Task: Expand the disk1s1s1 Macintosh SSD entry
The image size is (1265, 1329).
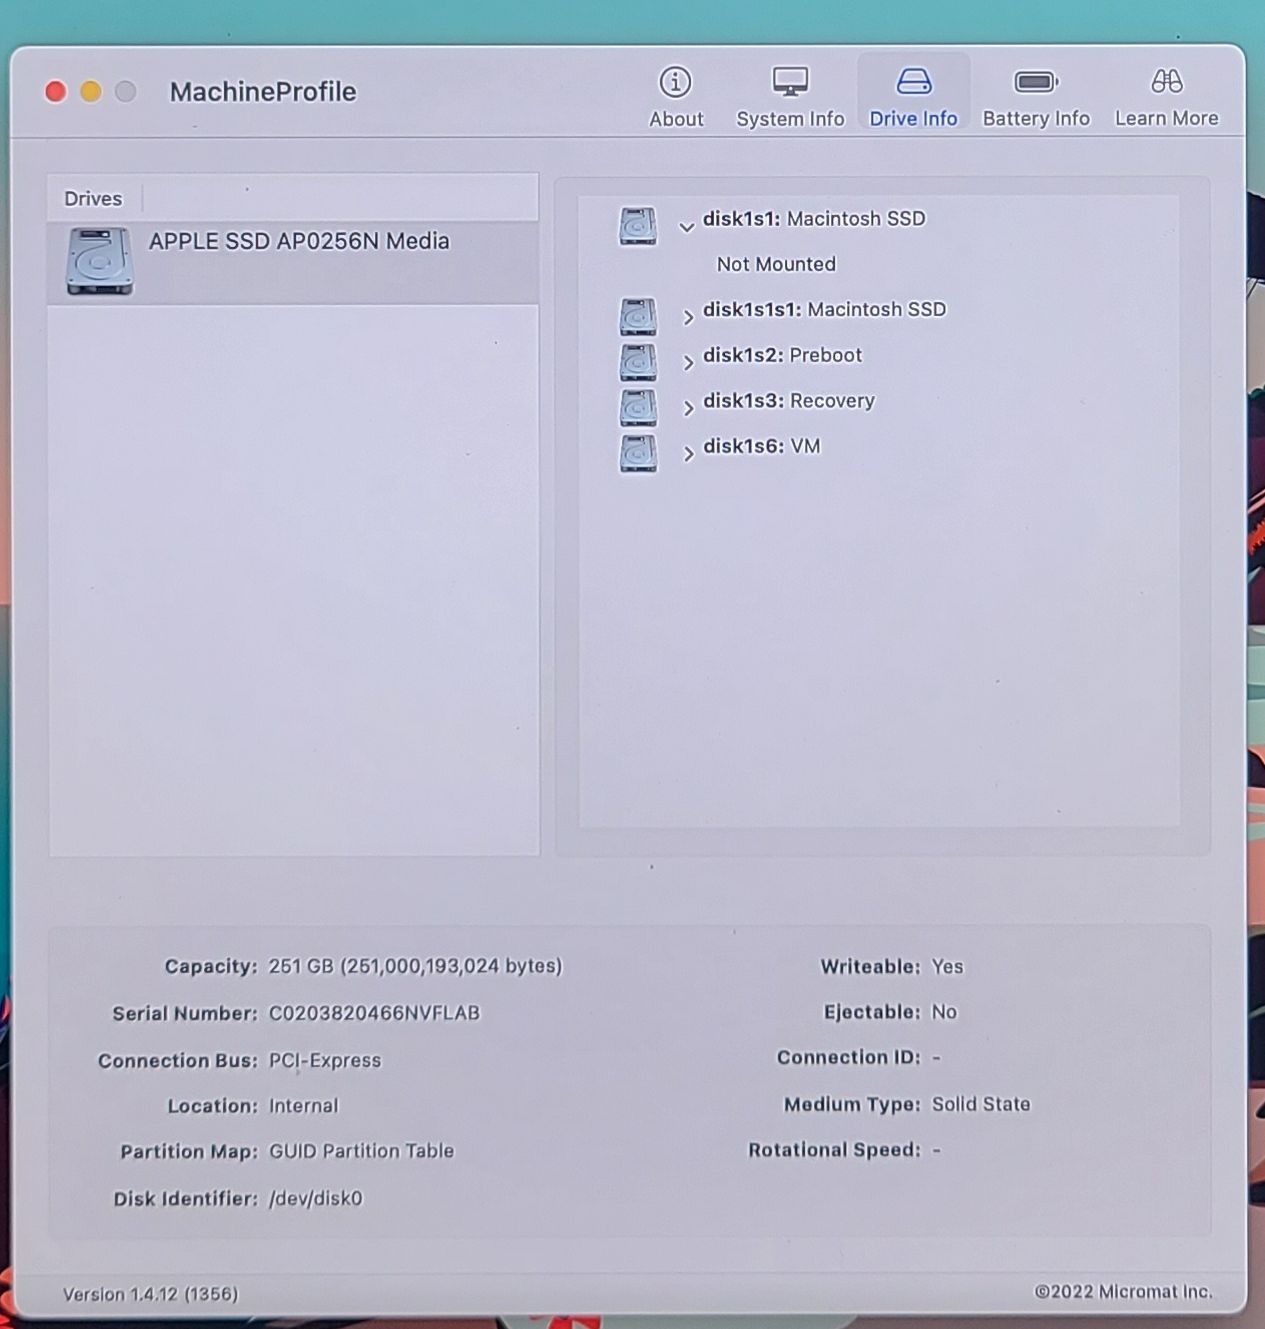Action: pyautogui.click(x=688, y=317)
